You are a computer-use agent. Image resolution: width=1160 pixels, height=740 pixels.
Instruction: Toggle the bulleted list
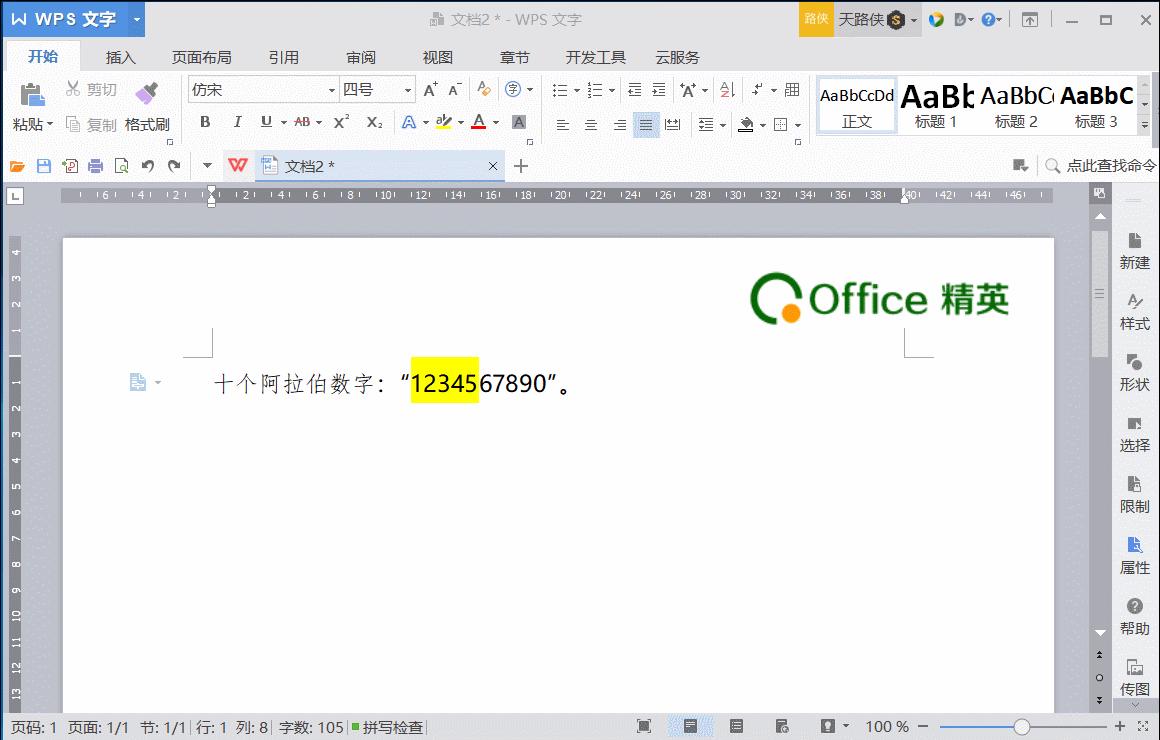click(x=561, y=90)
